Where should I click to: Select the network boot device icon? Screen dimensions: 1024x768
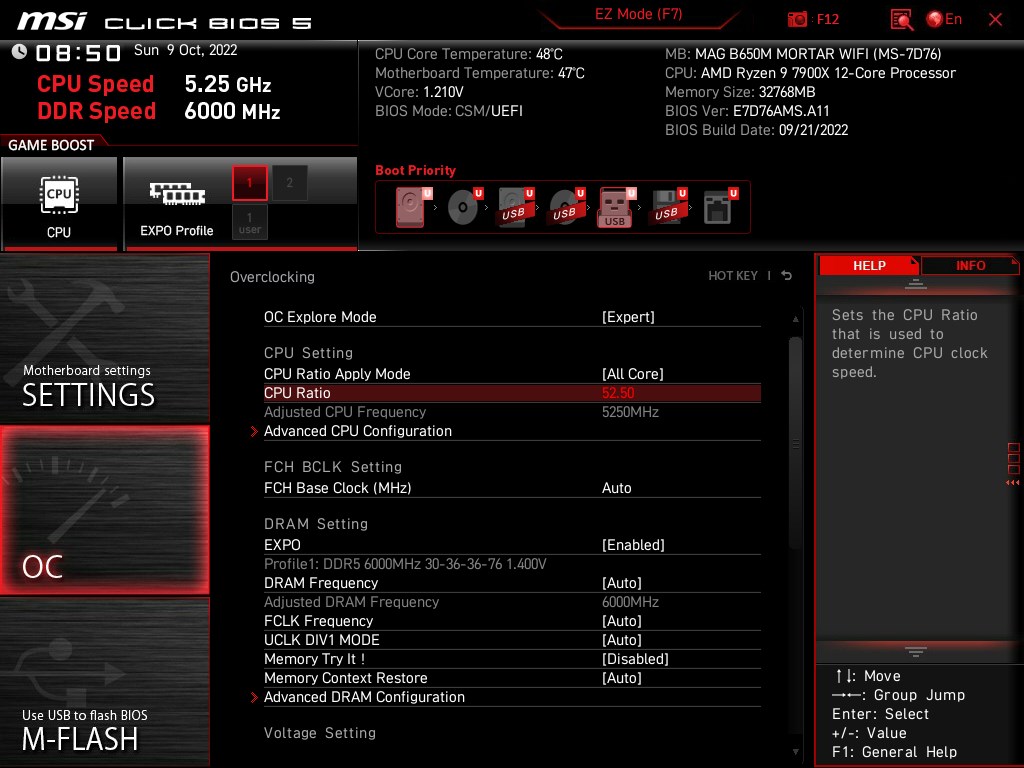click(719, 207)
